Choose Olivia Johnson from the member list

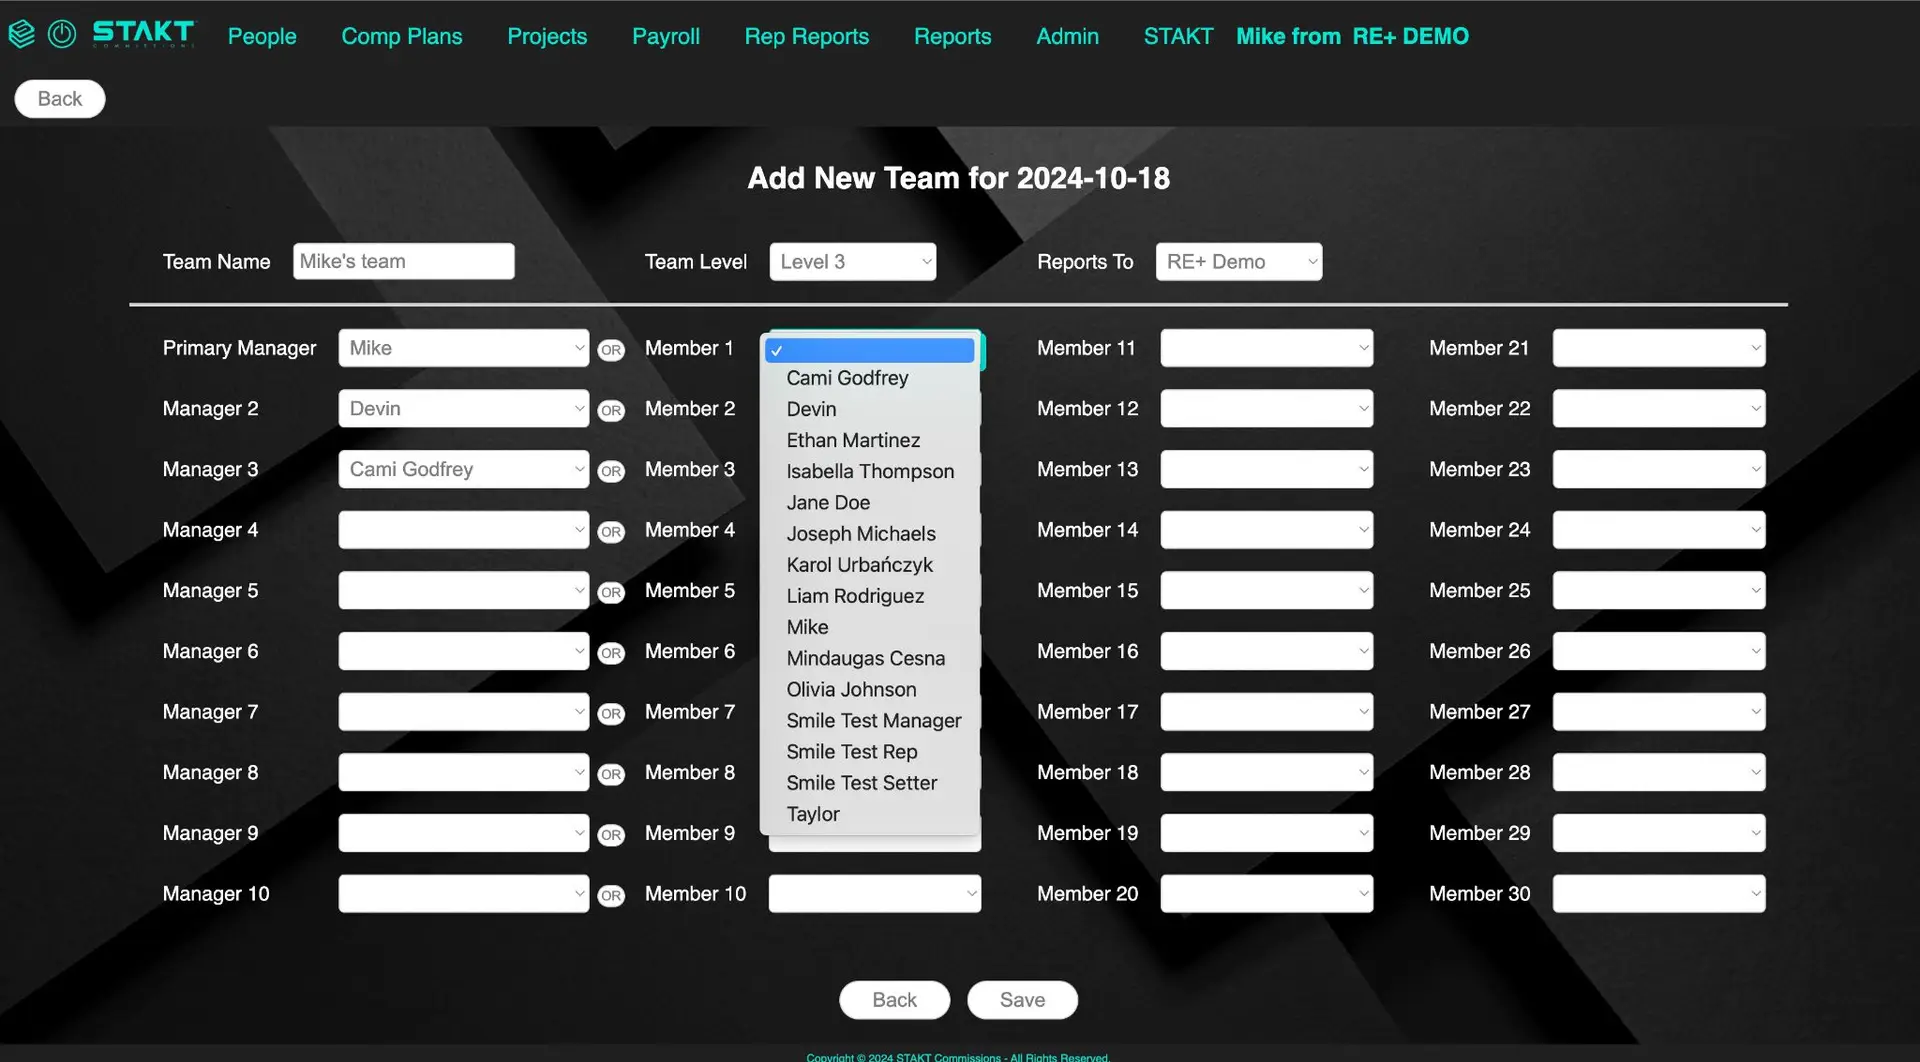851,689
